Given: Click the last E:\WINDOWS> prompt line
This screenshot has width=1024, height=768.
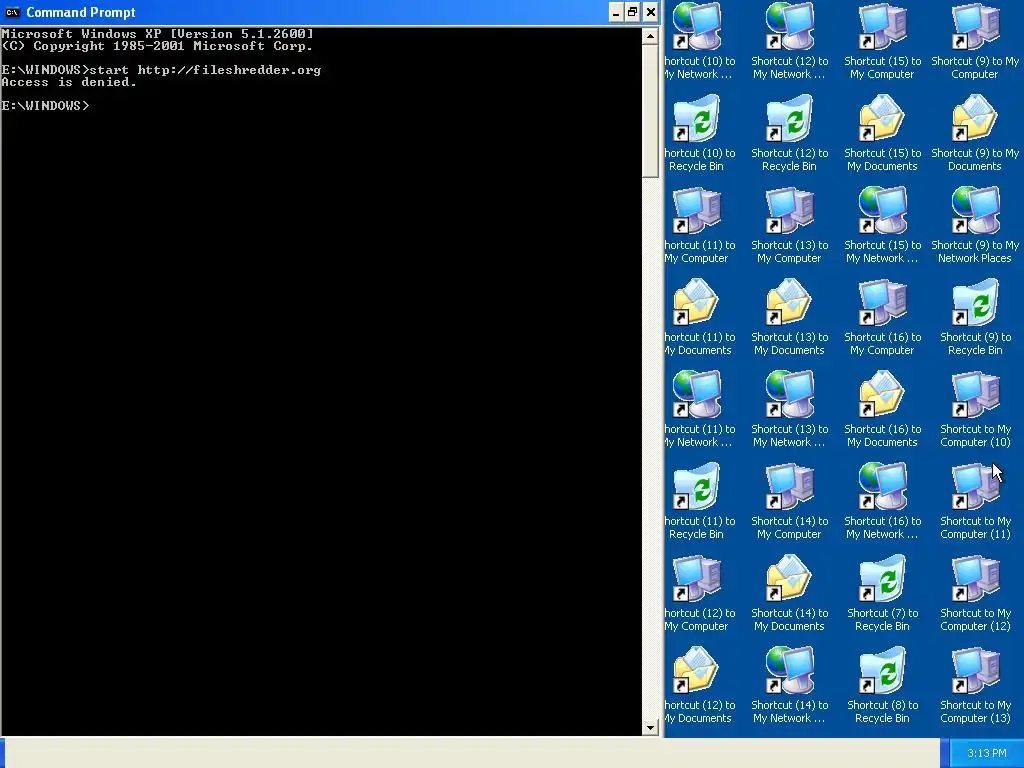Looking at the screenshot, I should tap(45, 106).
